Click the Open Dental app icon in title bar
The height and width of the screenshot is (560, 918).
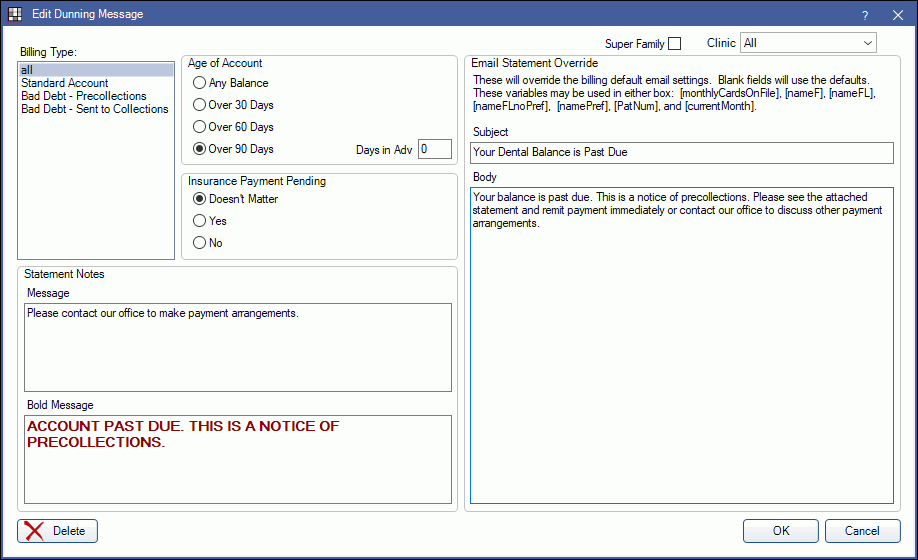coord(14,14)
